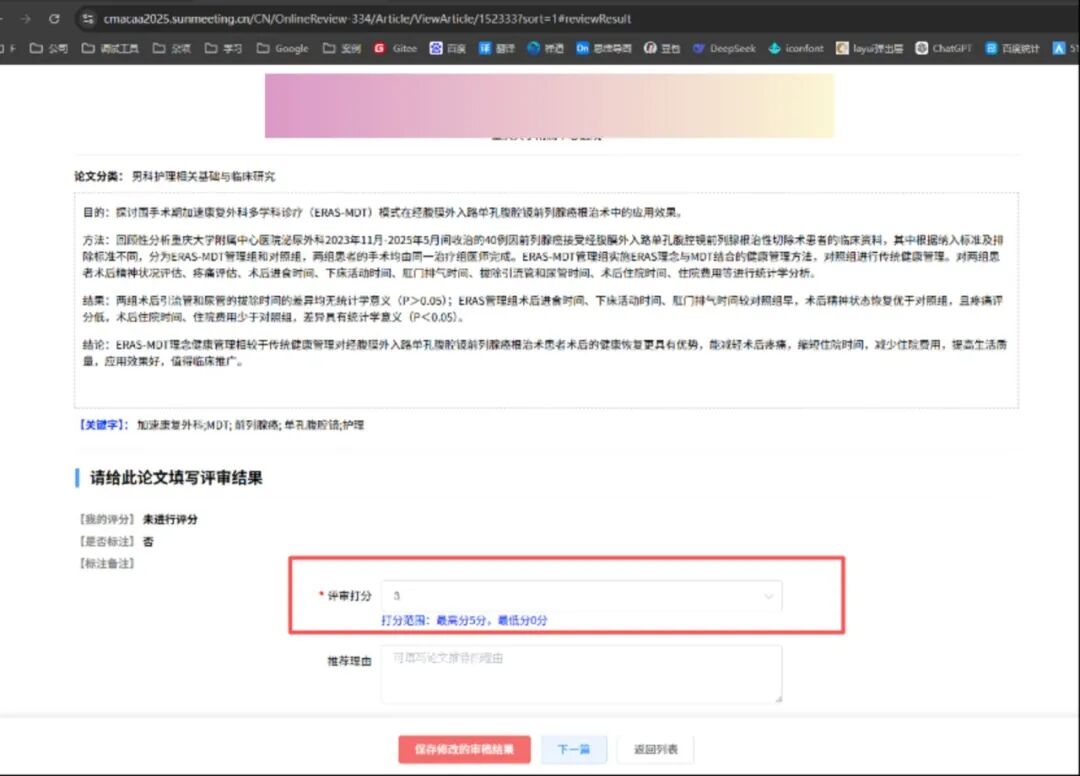Open the 评审打分 score dropdown

pos(582,596)
